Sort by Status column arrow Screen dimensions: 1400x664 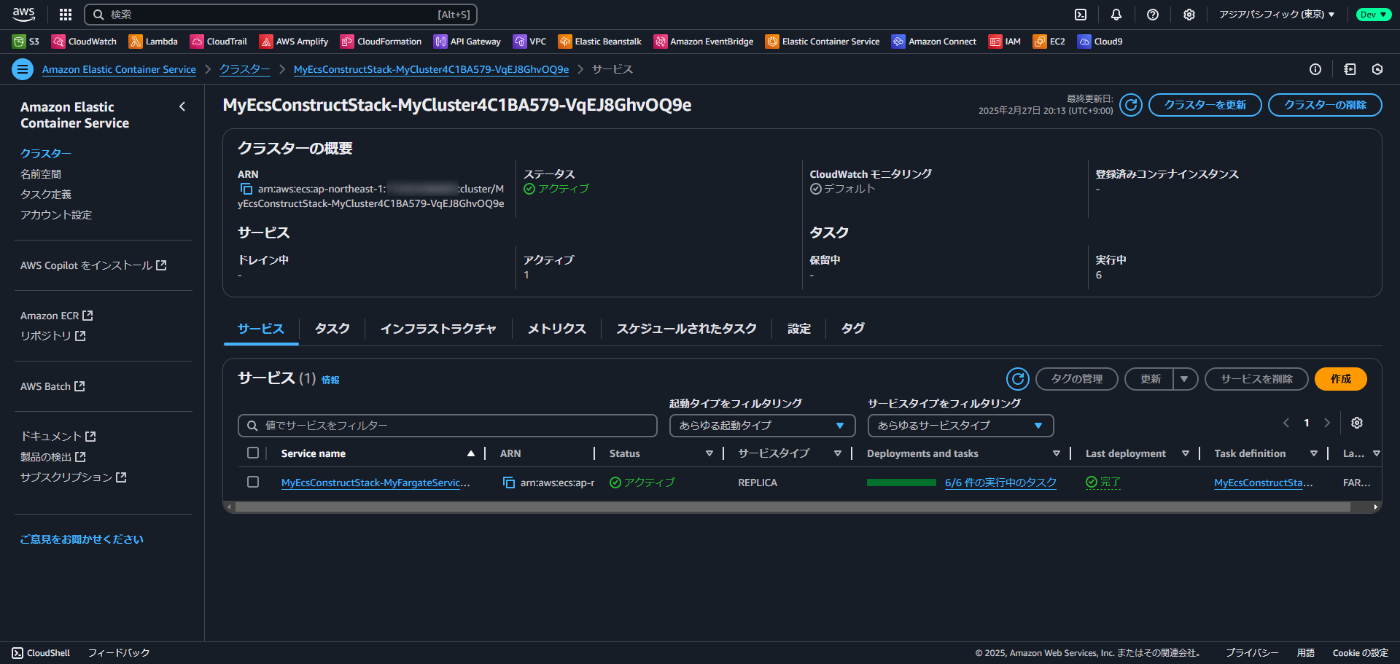coord(709,454)
